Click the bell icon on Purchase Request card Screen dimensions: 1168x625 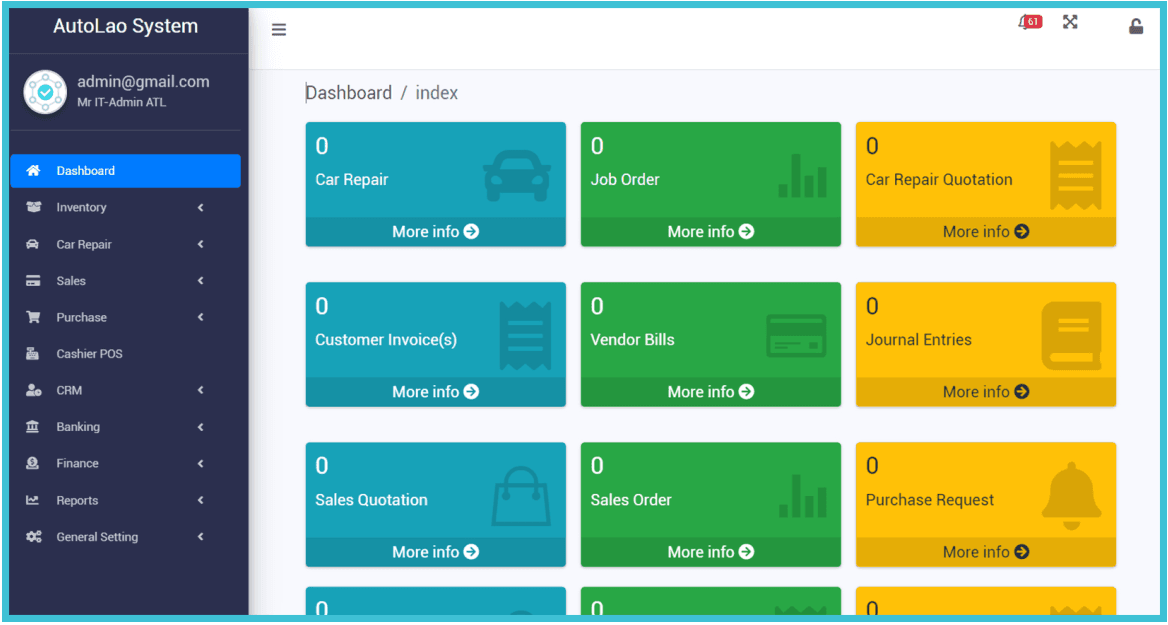[x=1071, y=493]
